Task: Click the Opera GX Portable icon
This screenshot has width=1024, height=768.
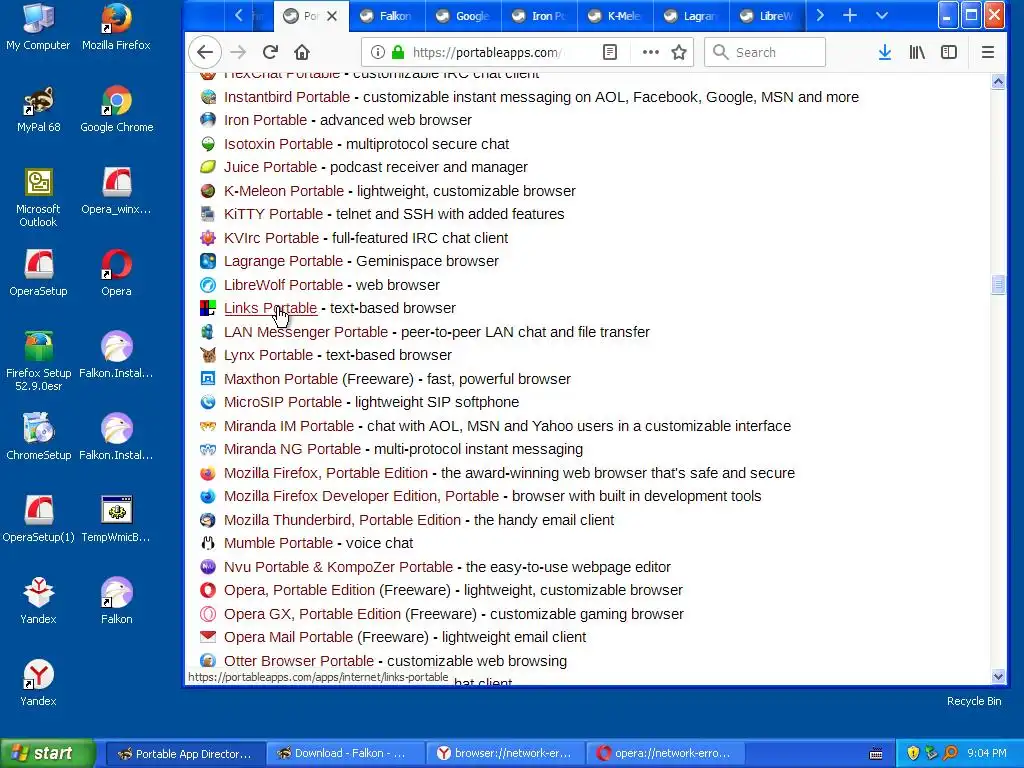Action: 208,614
